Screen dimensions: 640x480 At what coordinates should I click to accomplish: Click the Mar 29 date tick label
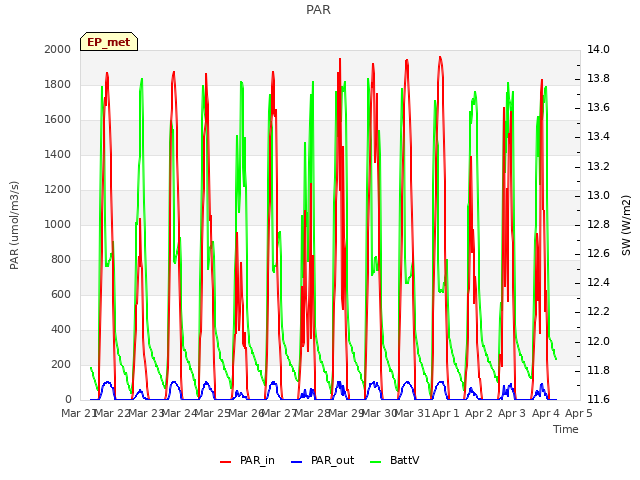tap(346, 413)
